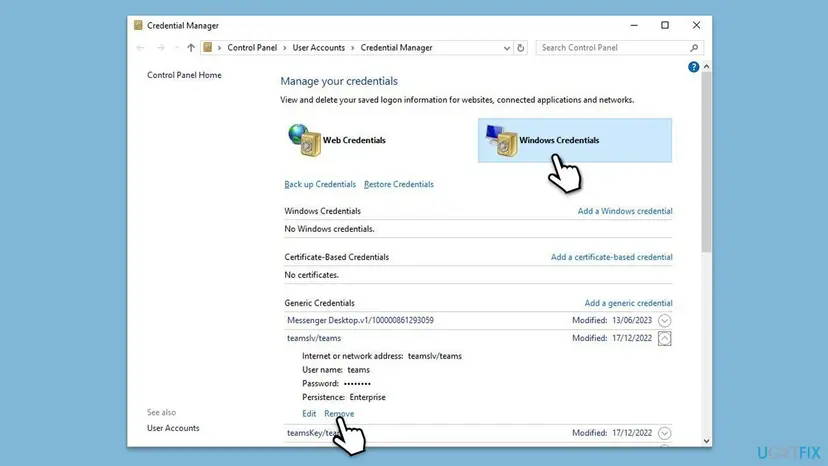The image size is (828, 466).
Task: Open the address bar history dropdown
Action: click(x=506, y=48)
